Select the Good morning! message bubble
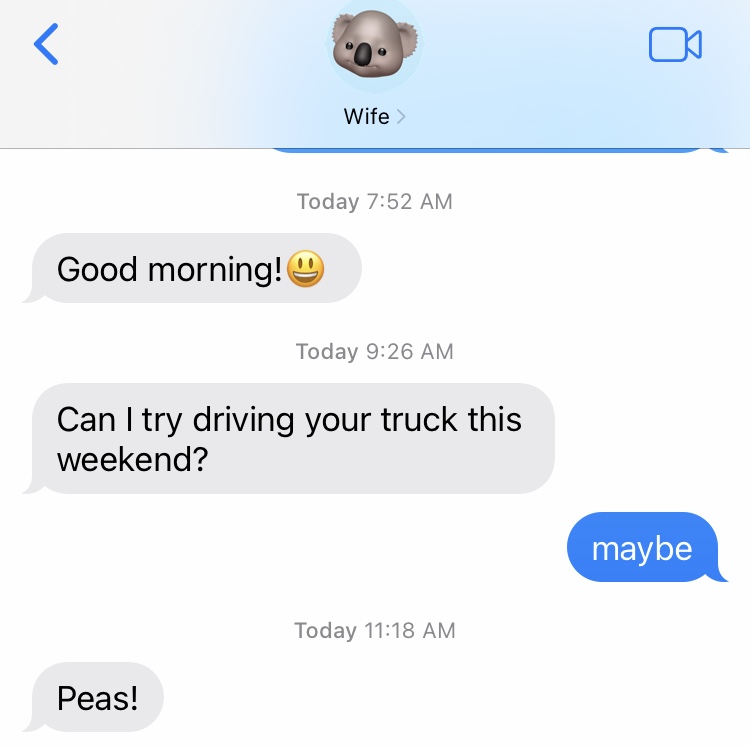 pyautogui.click(x=193, y=268)
